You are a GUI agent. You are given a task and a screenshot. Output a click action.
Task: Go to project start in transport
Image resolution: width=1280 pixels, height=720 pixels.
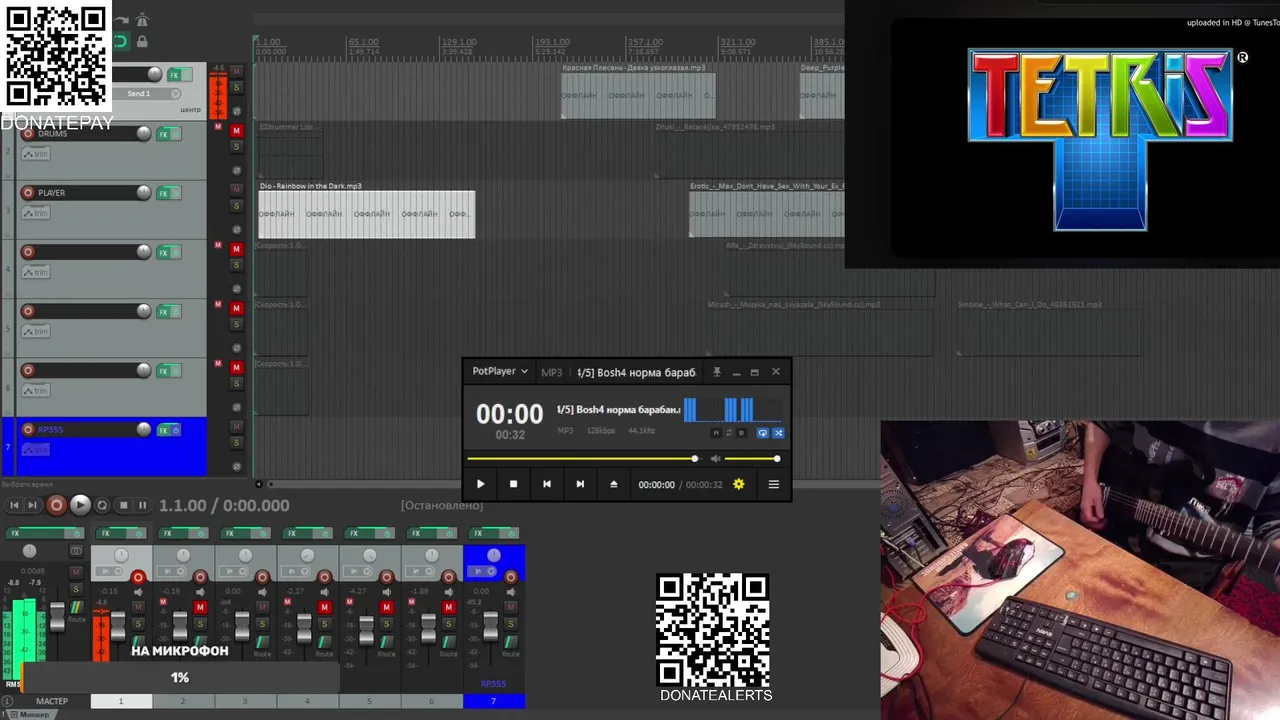tap(14, 505)
